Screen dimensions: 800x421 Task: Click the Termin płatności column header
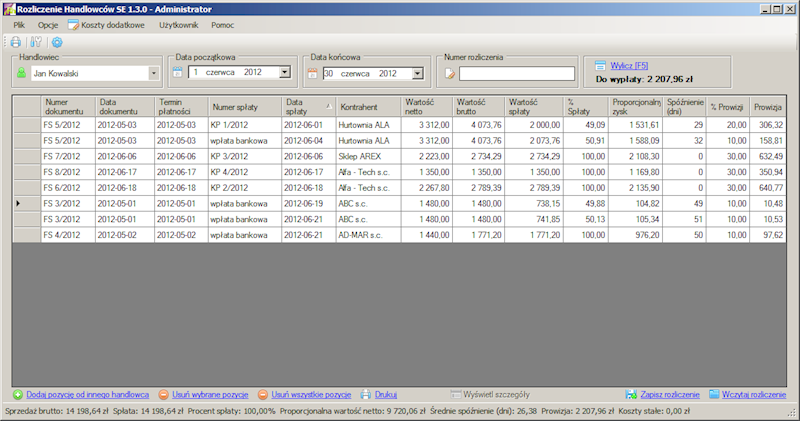181,107
